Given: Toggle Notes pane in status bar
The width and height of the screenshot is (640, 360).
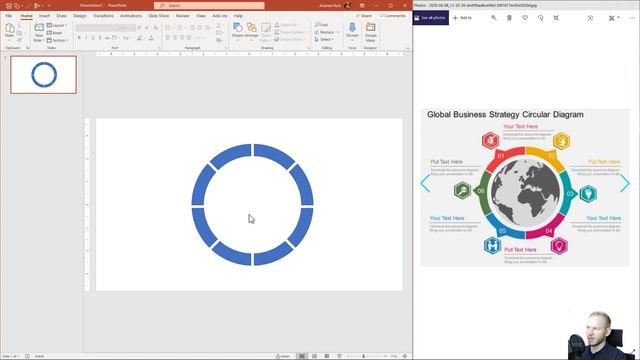Looking at the screenshot, I should click(x=282, y=356).
